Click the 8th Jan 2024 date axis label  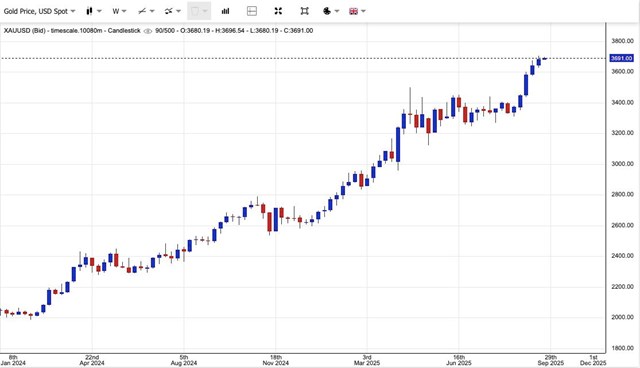coord(13,360)
